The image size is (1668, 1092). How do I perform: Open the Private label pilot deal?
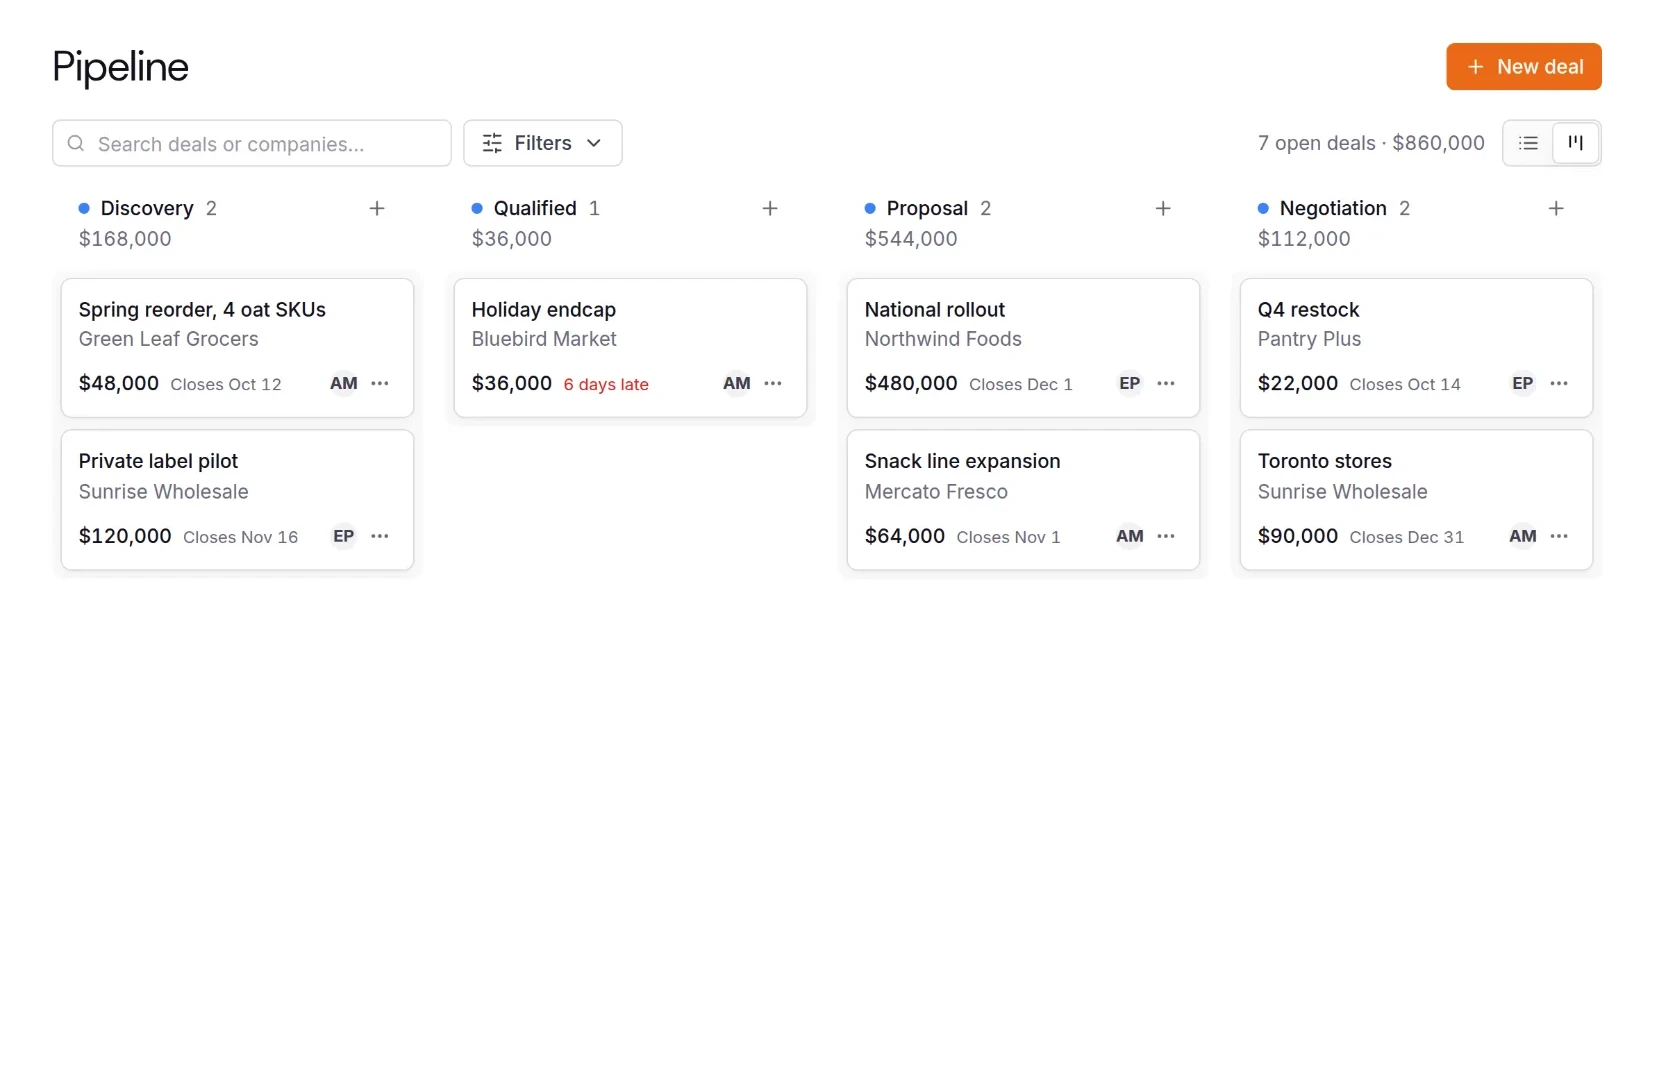tap(237, 500)
